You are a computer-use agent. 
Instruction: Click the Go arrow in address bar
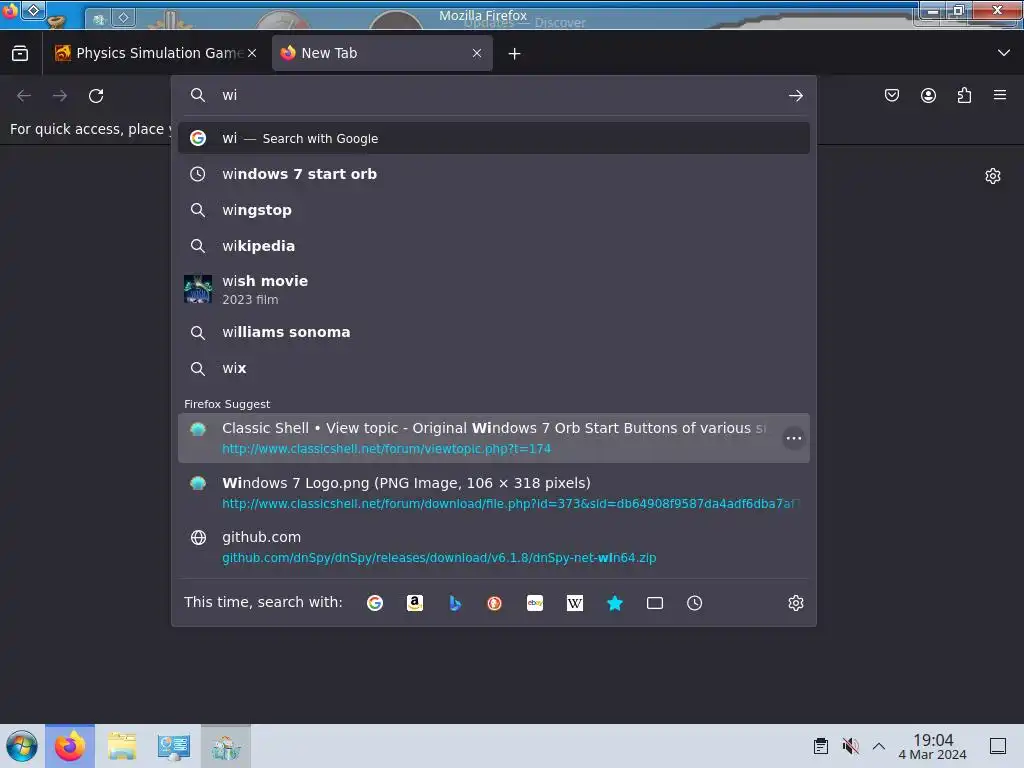(x=795, y=96)
